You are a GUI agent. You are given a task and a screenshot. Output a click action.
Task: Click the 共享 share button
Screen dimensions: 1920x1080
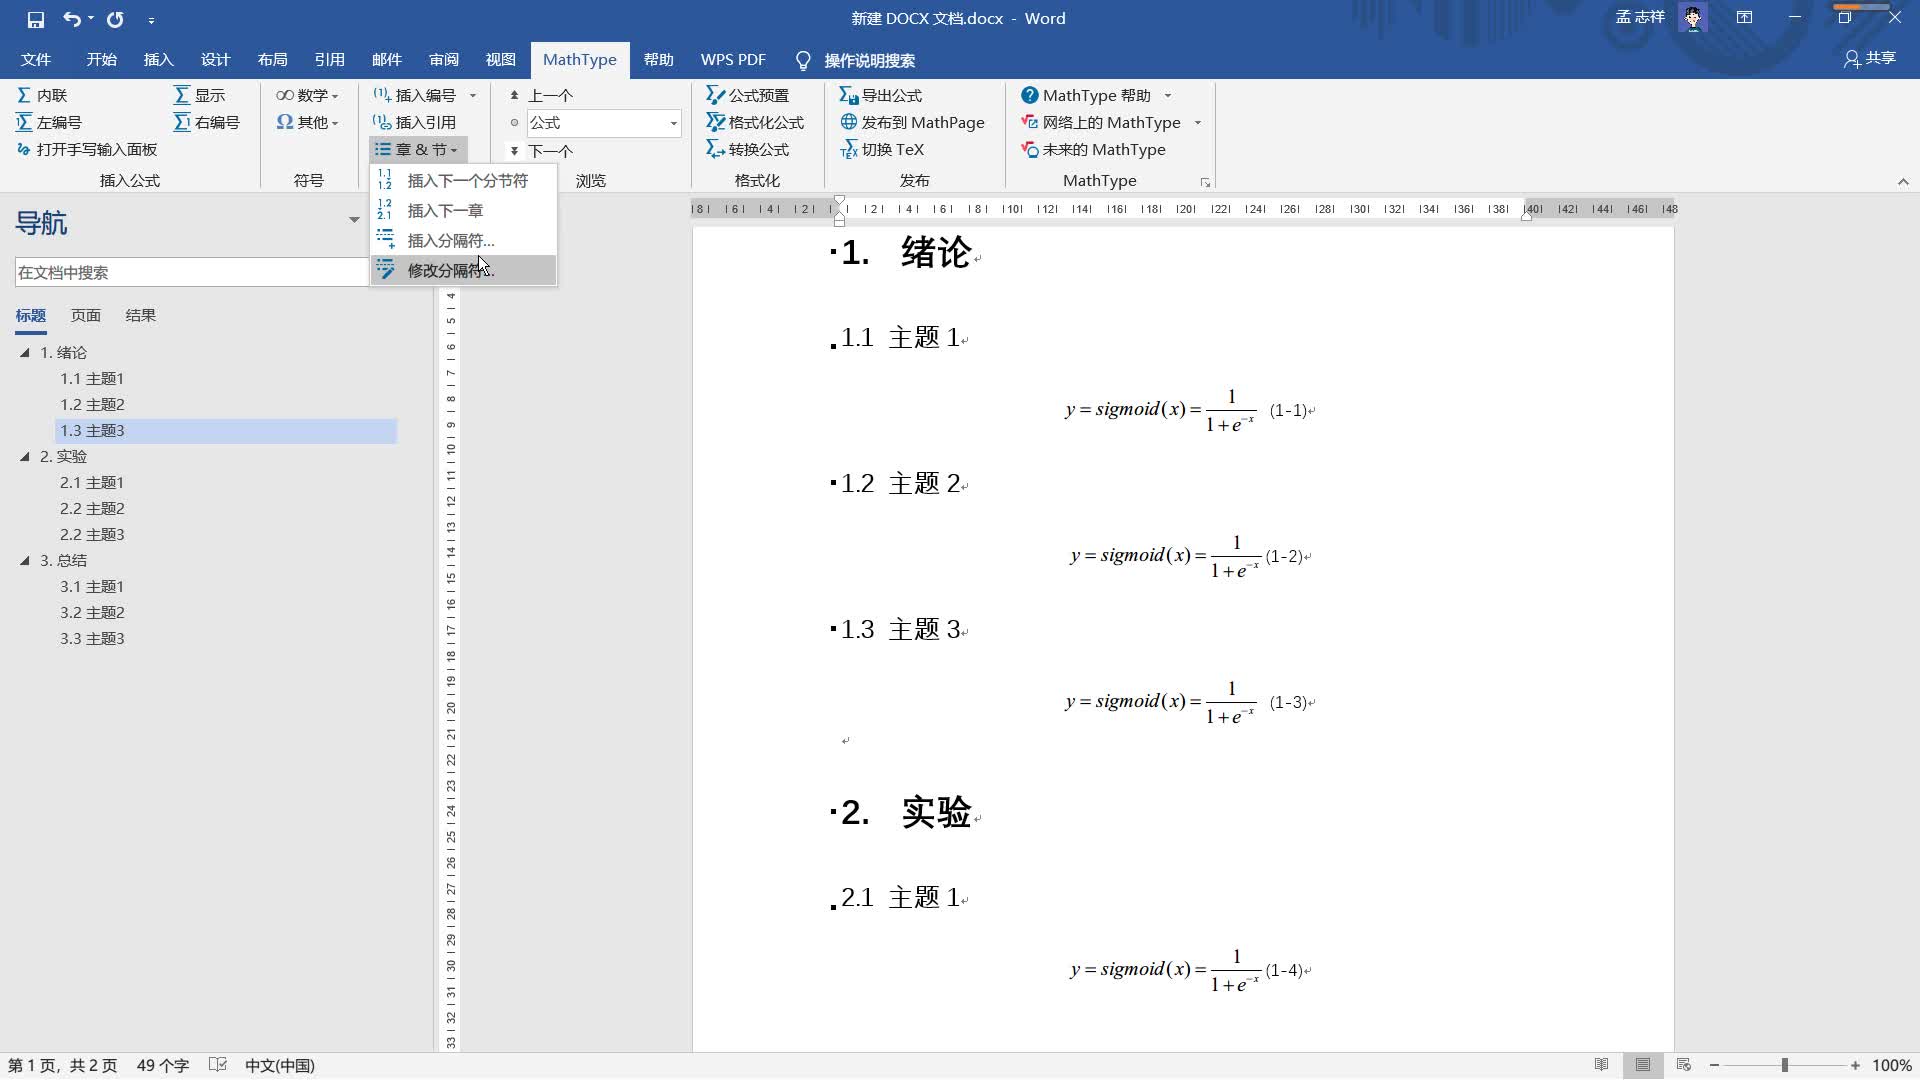pos(1870,59)
